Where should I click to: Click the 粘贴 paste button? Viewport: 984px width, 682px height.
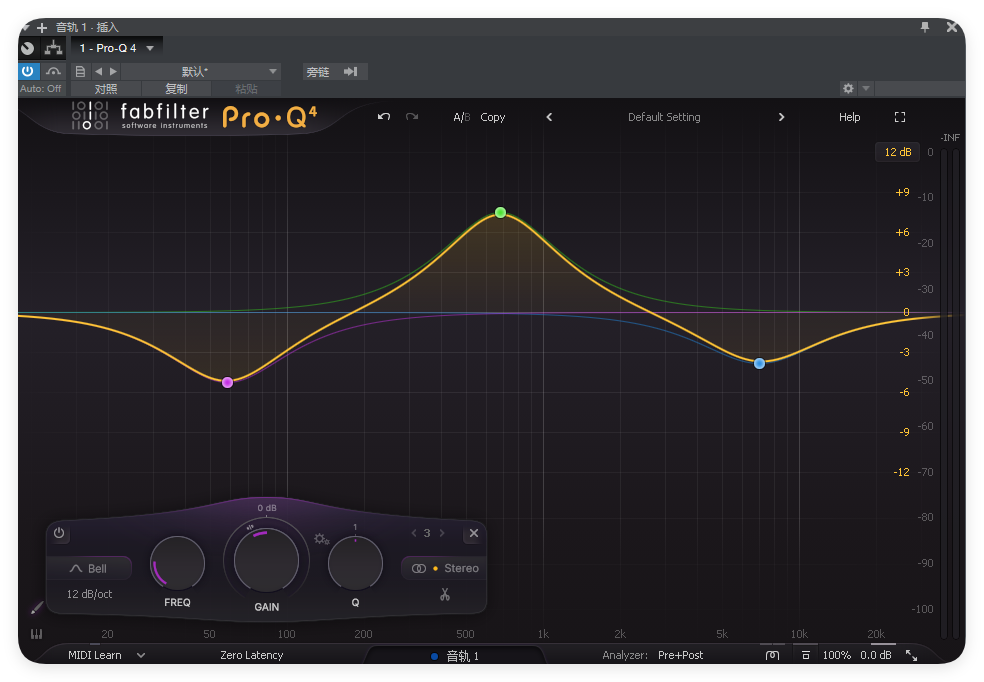click(x=246, y=89)
